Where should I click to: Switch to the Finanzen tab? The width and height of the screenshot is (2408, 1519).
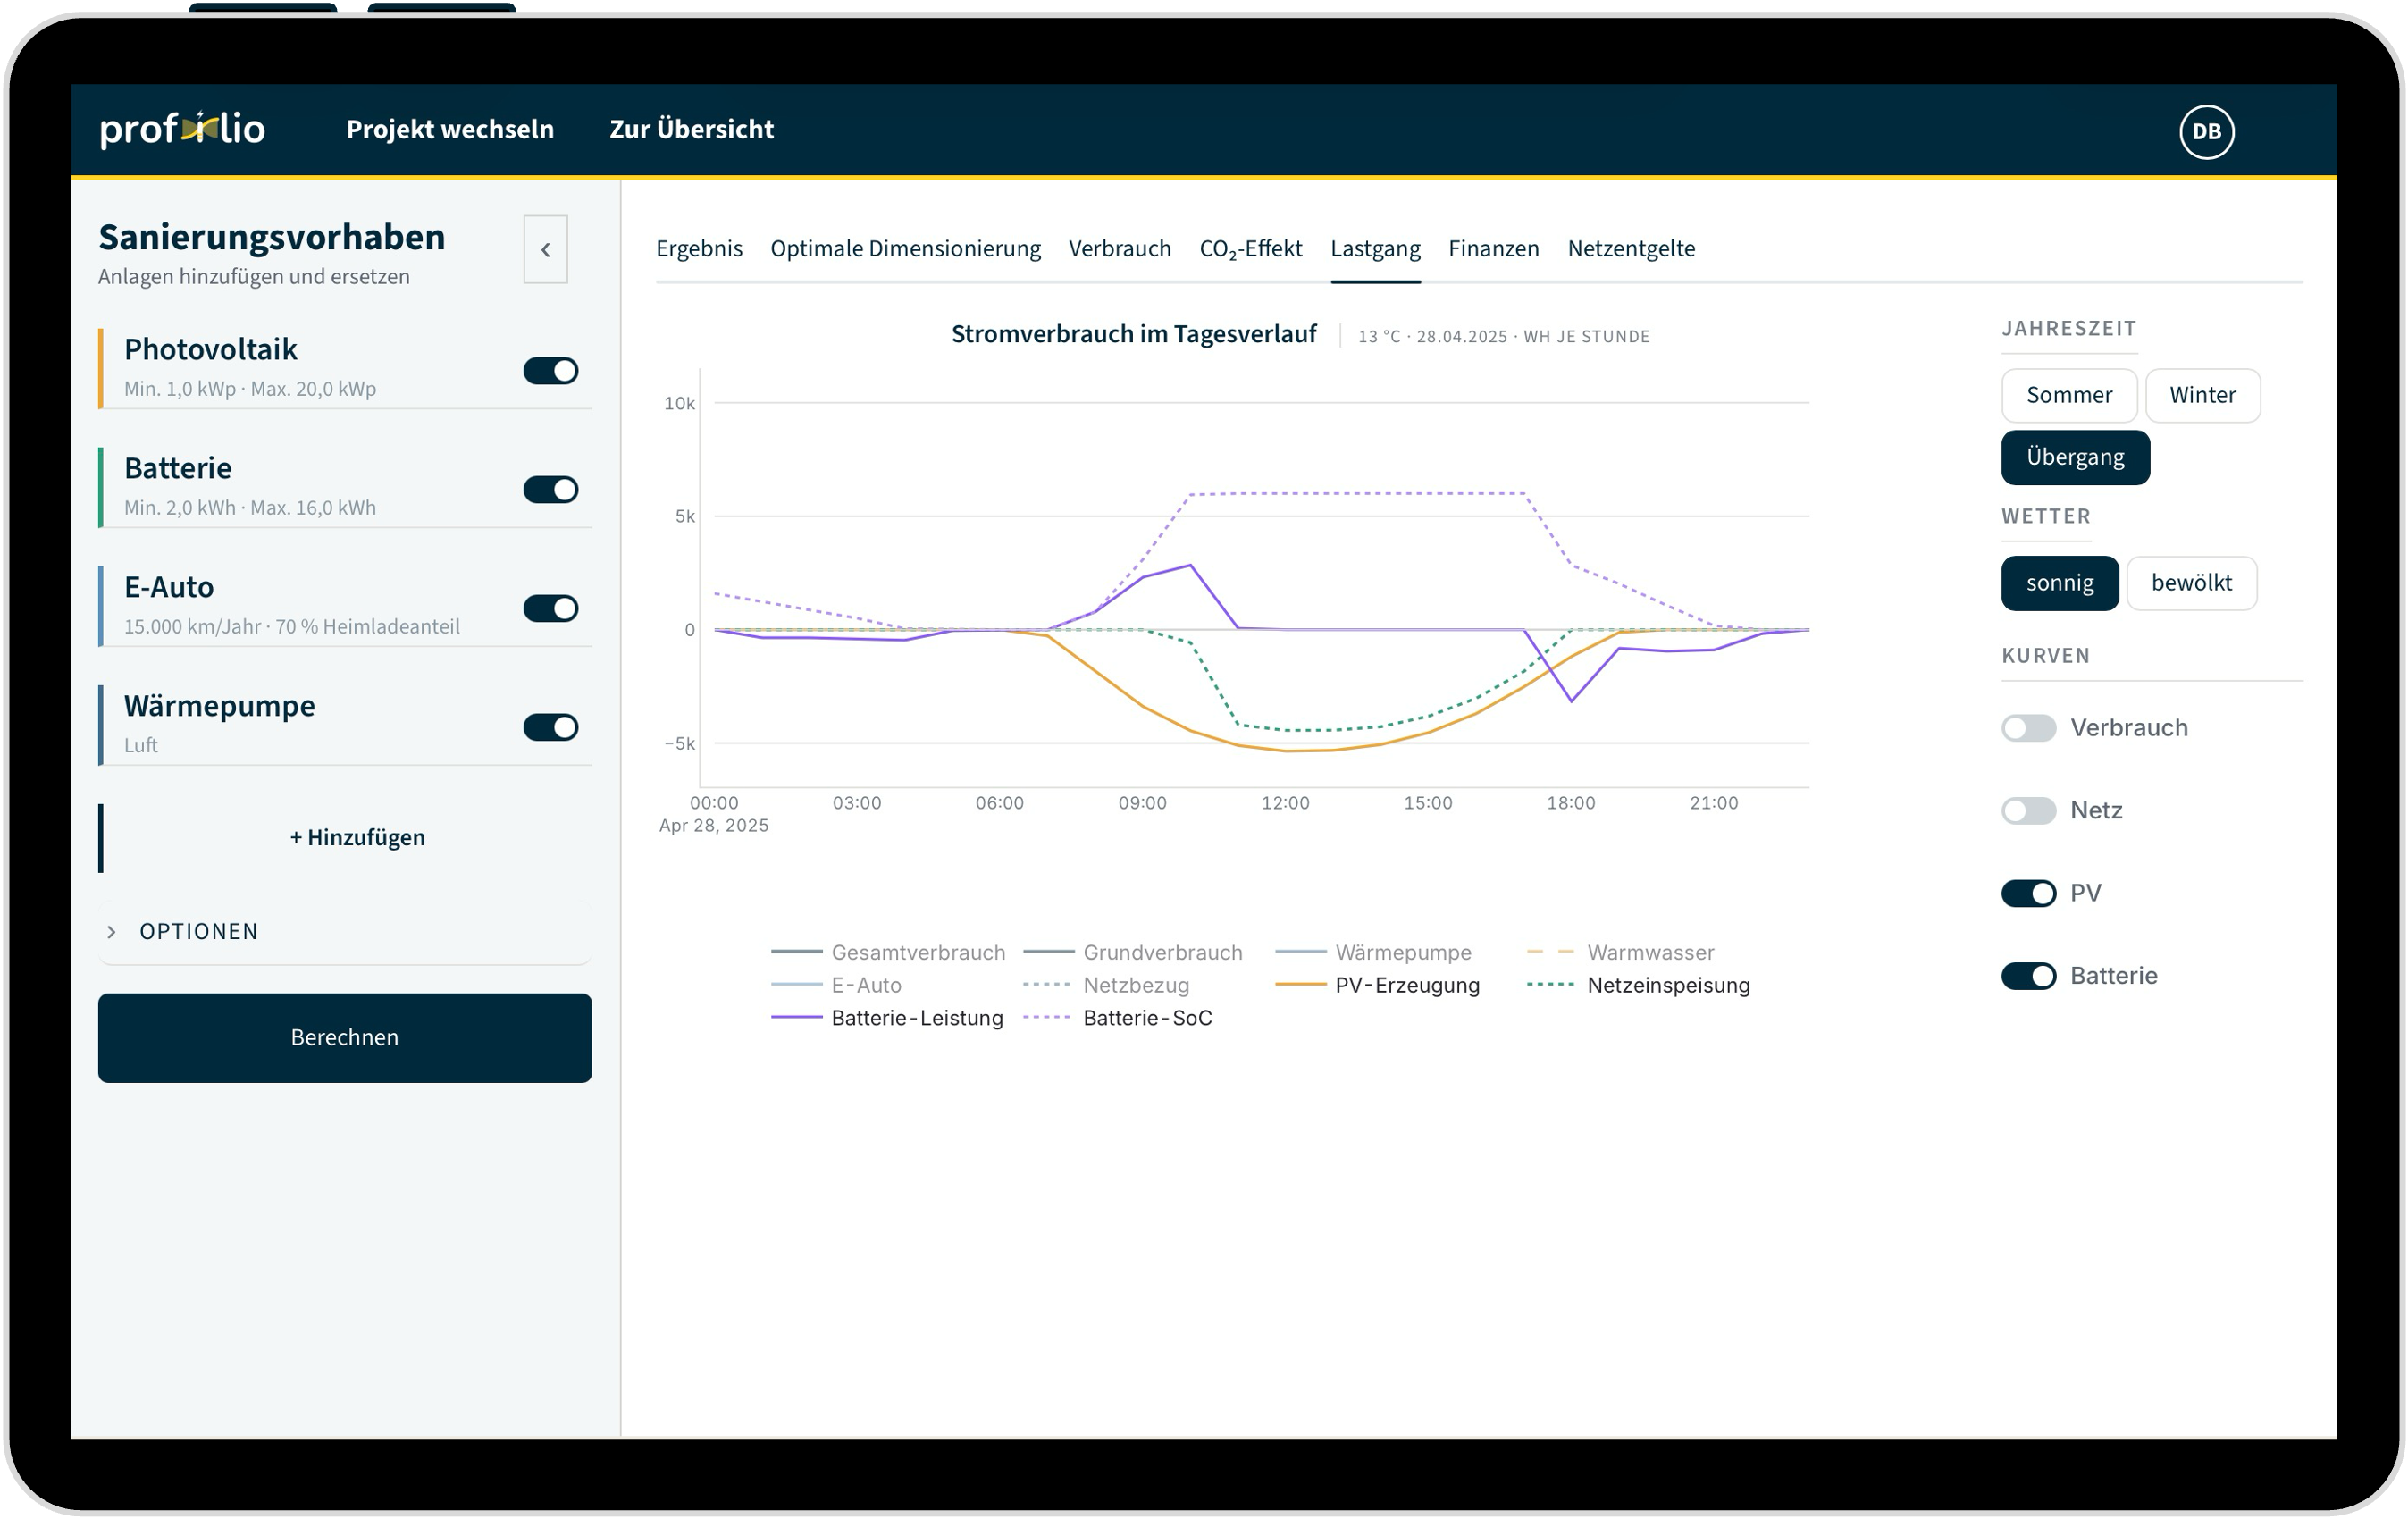point(1493,248)
